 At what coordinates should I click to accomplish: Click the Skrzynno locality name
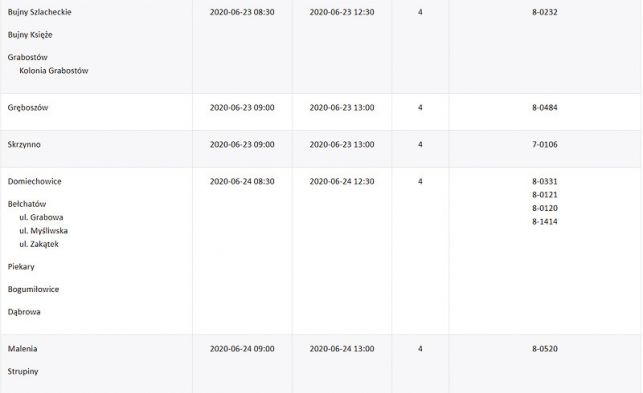(24, 145)
